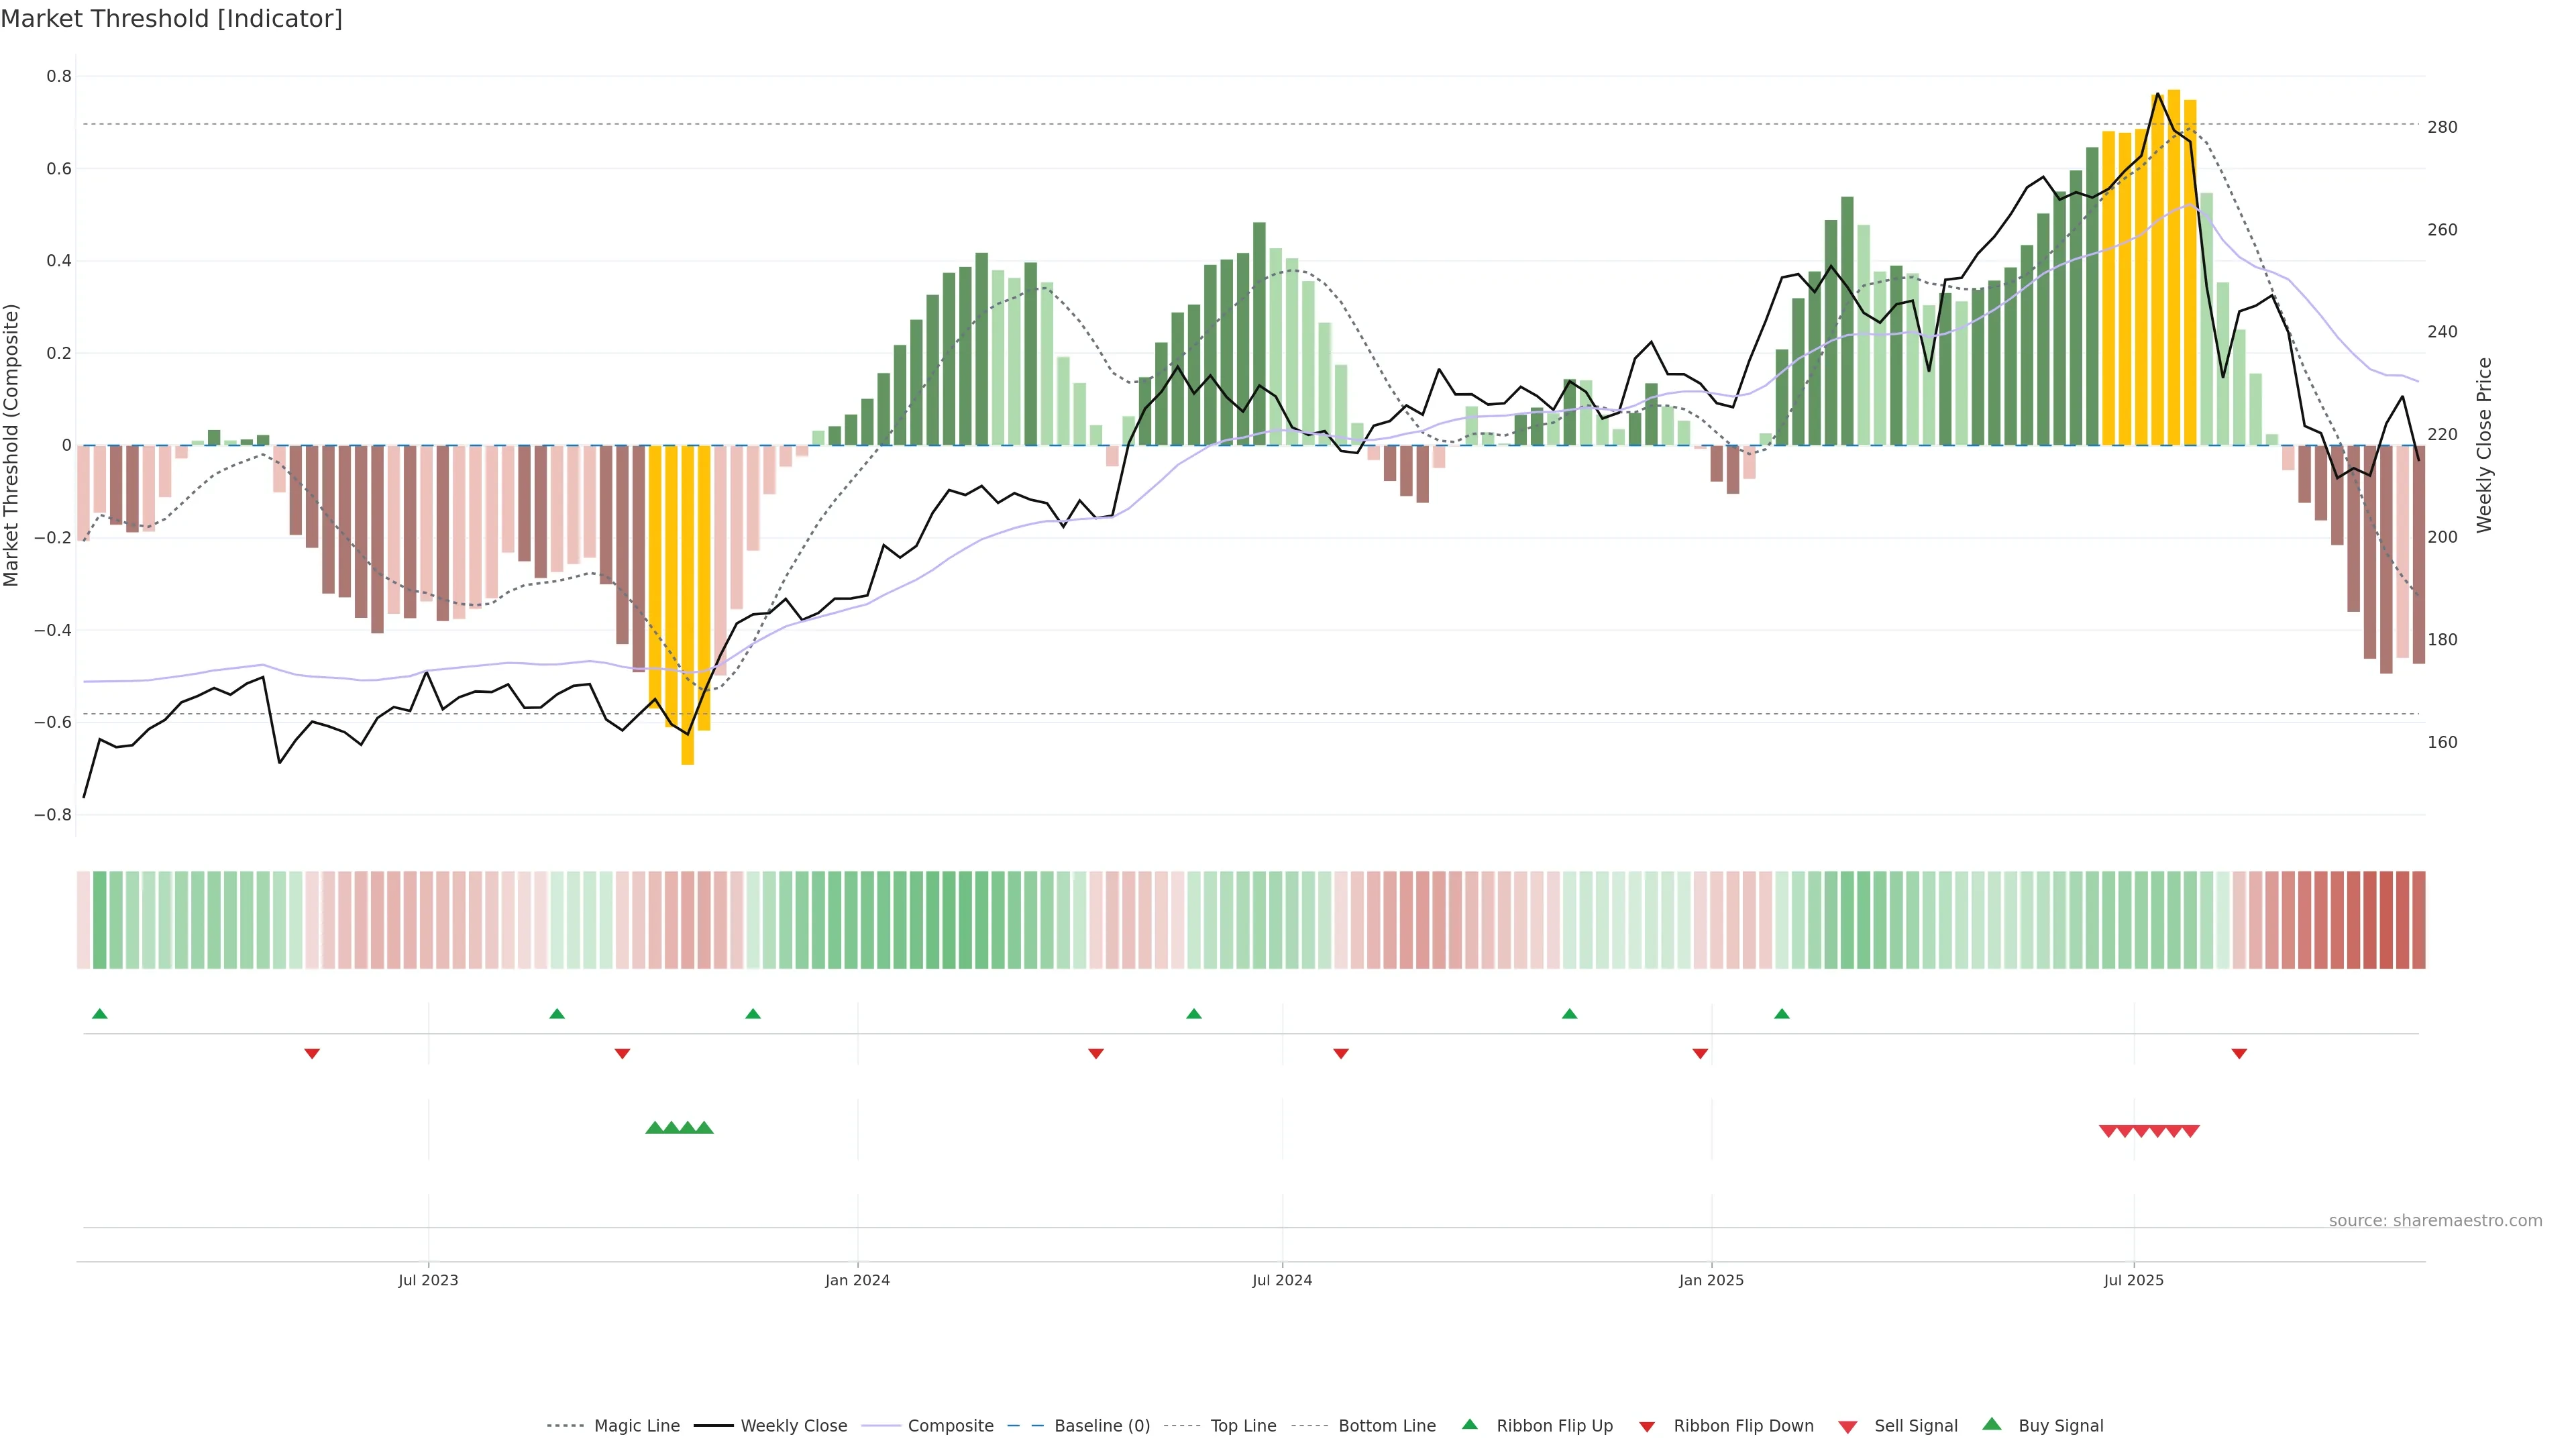Viewport: 2576px width, 1449px height.
Task: Click the Sell Signal legend icon
Action: click(x=1848, y=1427)
